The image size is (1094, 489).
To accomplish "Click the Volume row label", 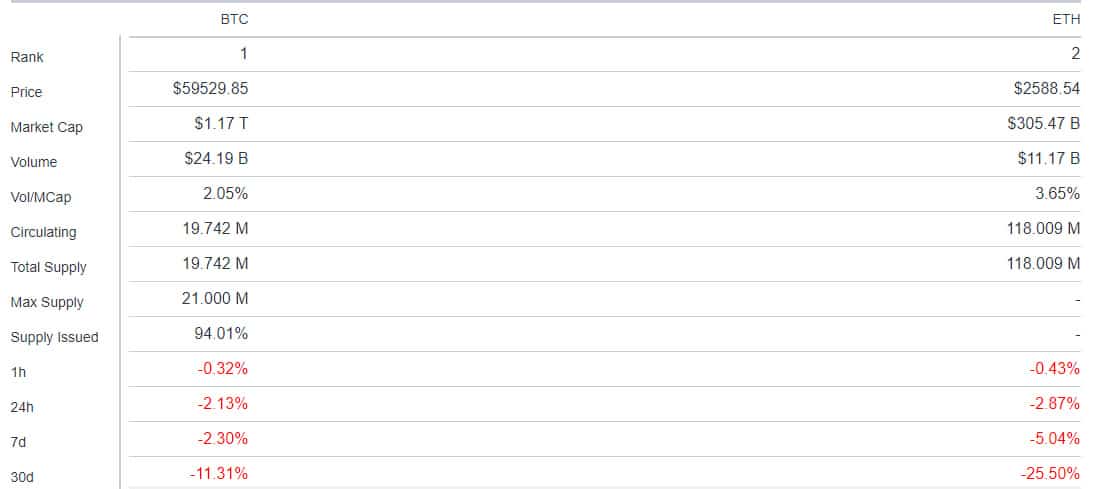I will click(x=33, y=162).
